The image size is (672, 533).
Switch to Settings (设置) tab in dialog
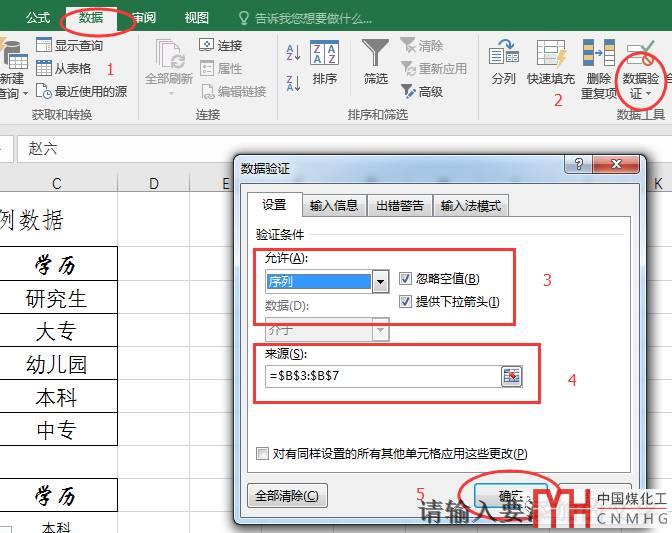pos(274,205)
